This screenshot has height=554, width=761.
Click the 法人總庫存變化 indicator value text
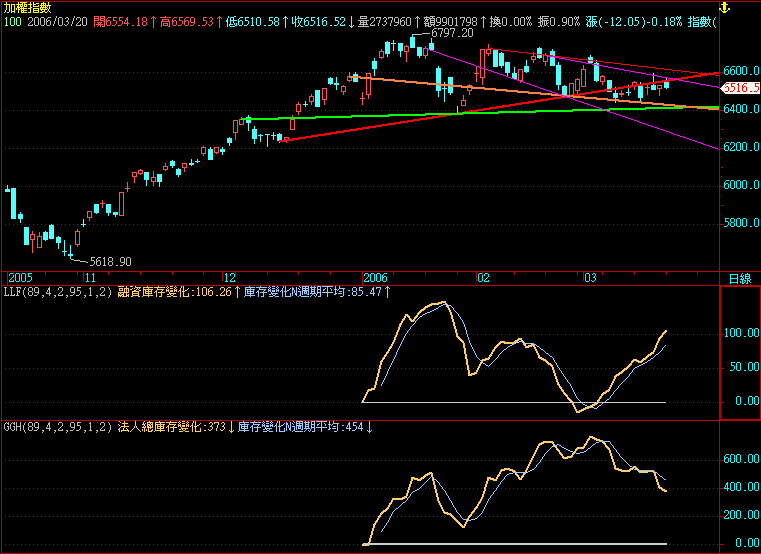[x=174, y=427]
